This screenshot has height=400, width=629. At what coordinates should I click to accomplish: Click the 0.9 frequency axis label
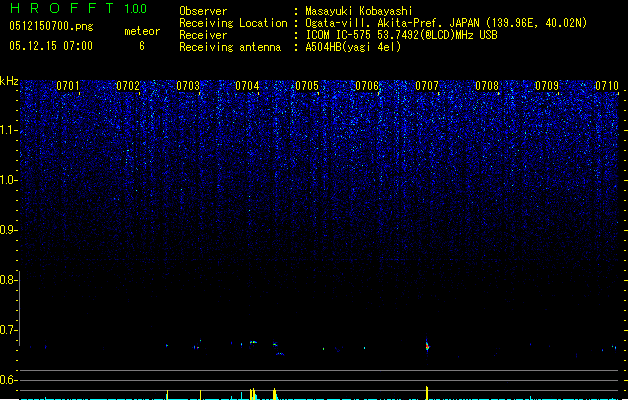pyautogui.click(x=8, y=230)
